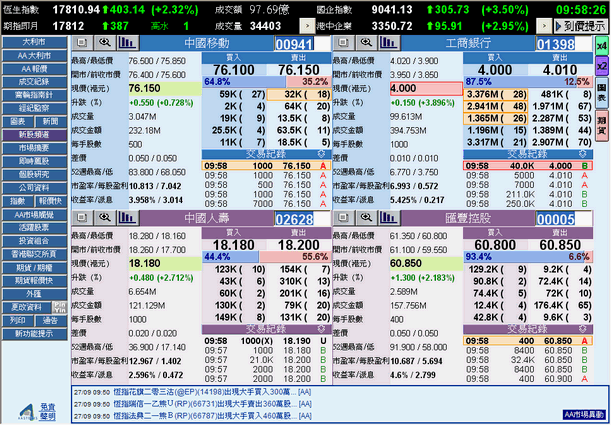This screenshot has width=611, height=425.
Task: Click the 64.8% / 35.2% bid-ask ratio bar
Action: click(x=267, y=82)
